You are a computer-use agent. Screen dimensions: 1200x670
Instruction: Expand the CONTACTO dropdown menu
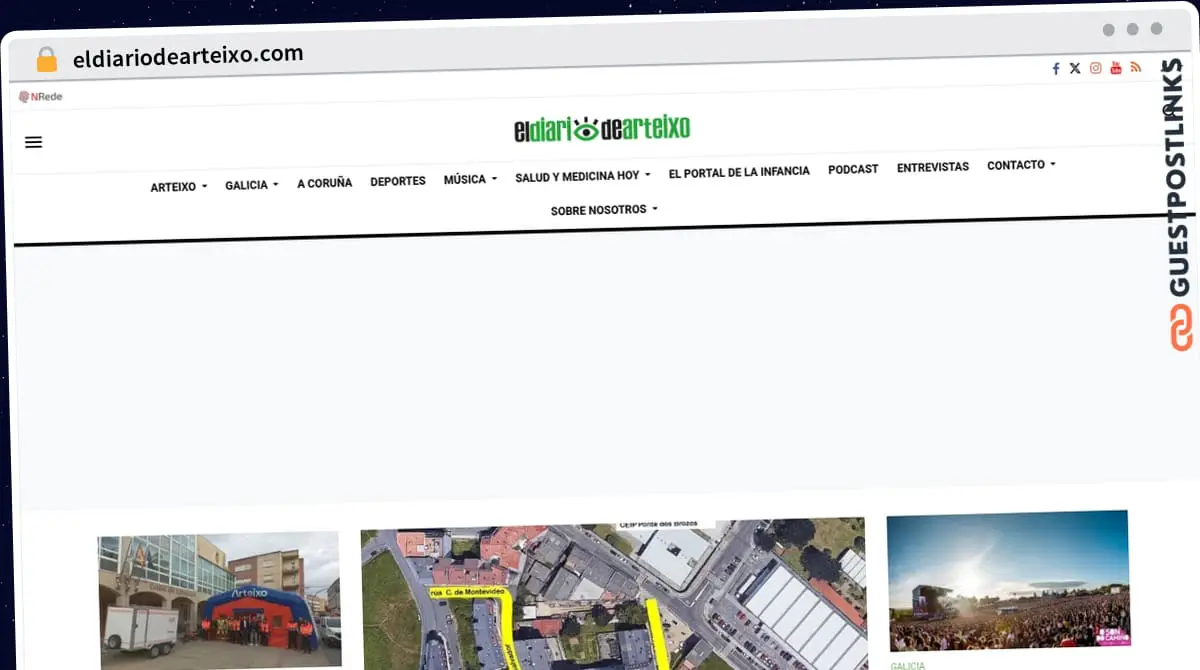point(1021,165)
